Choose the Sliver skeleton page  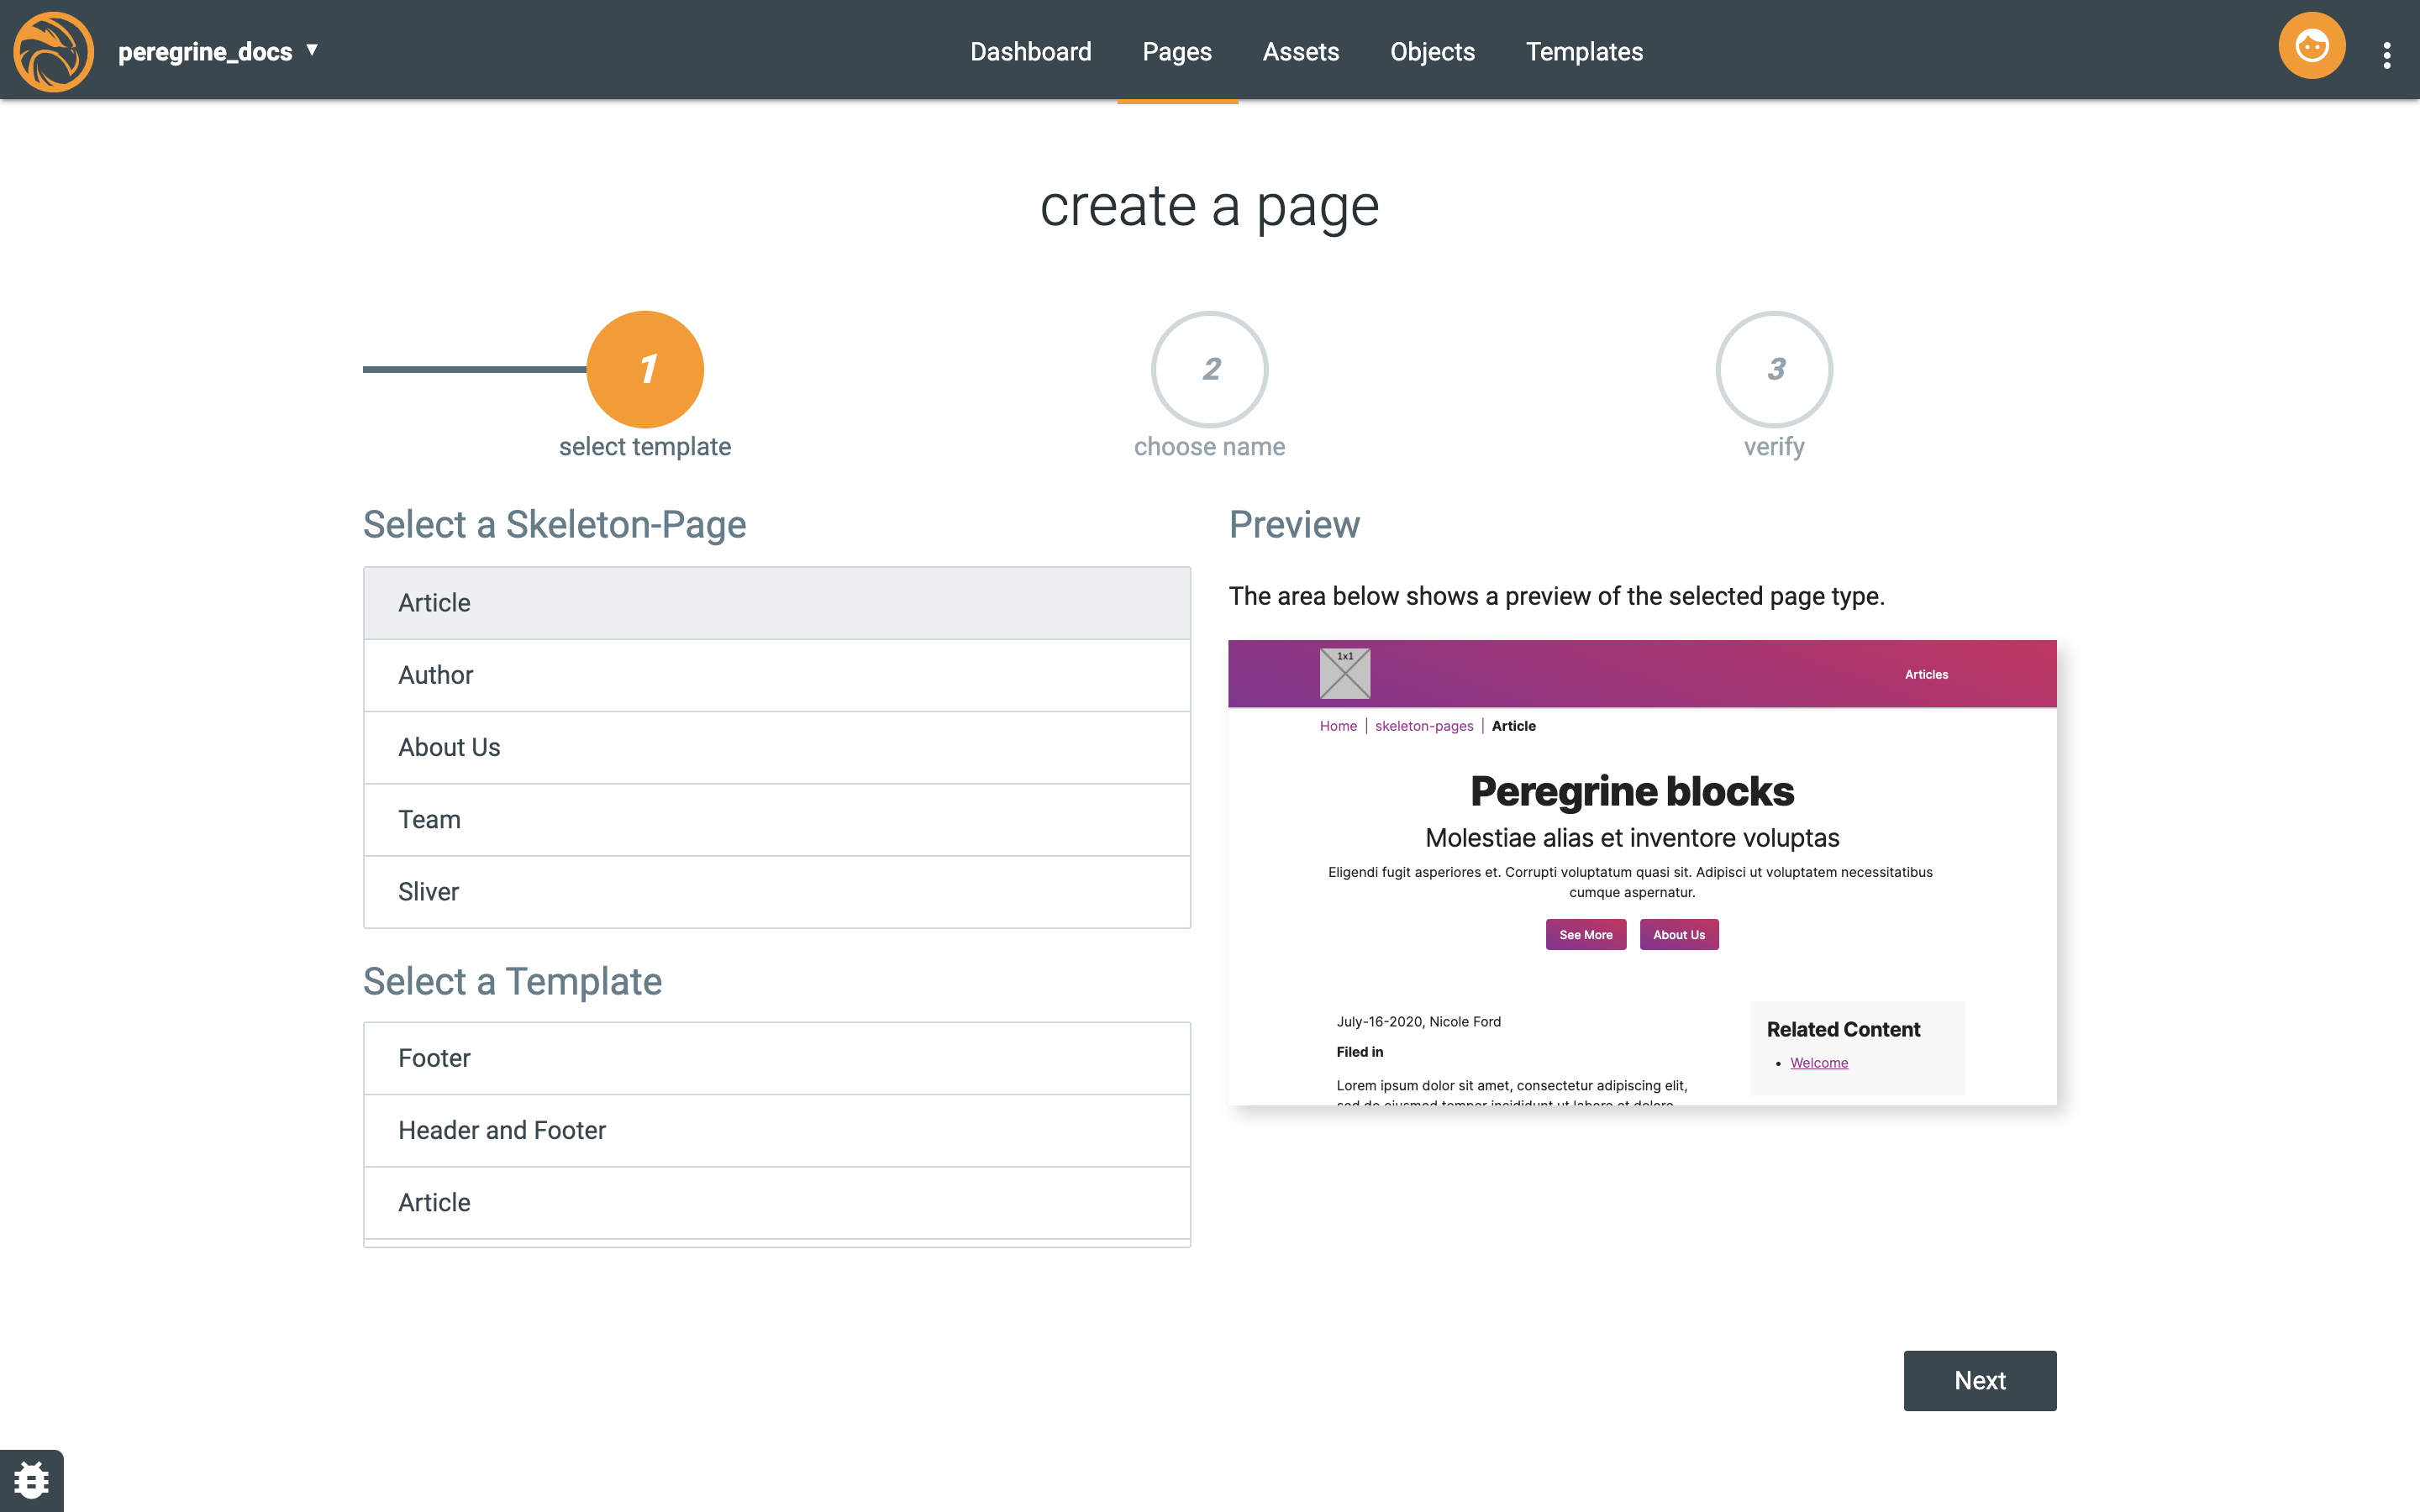(776, 891)
